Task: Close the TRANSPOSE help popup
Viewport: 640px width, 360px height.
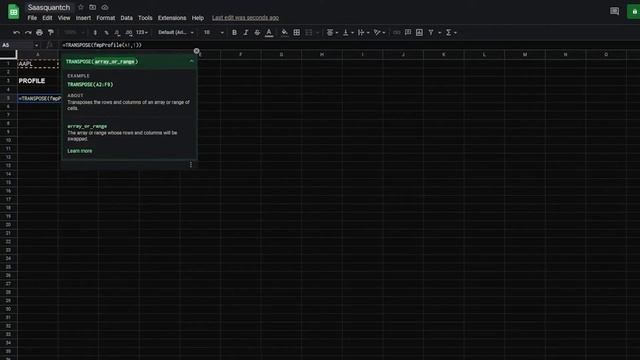Action: pyautogui.click(x=196, y=51)
